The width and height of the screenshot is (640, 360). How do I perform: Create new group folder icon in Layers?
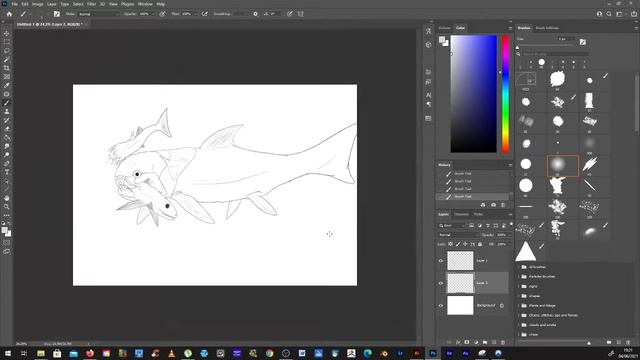tap(485, 342)
